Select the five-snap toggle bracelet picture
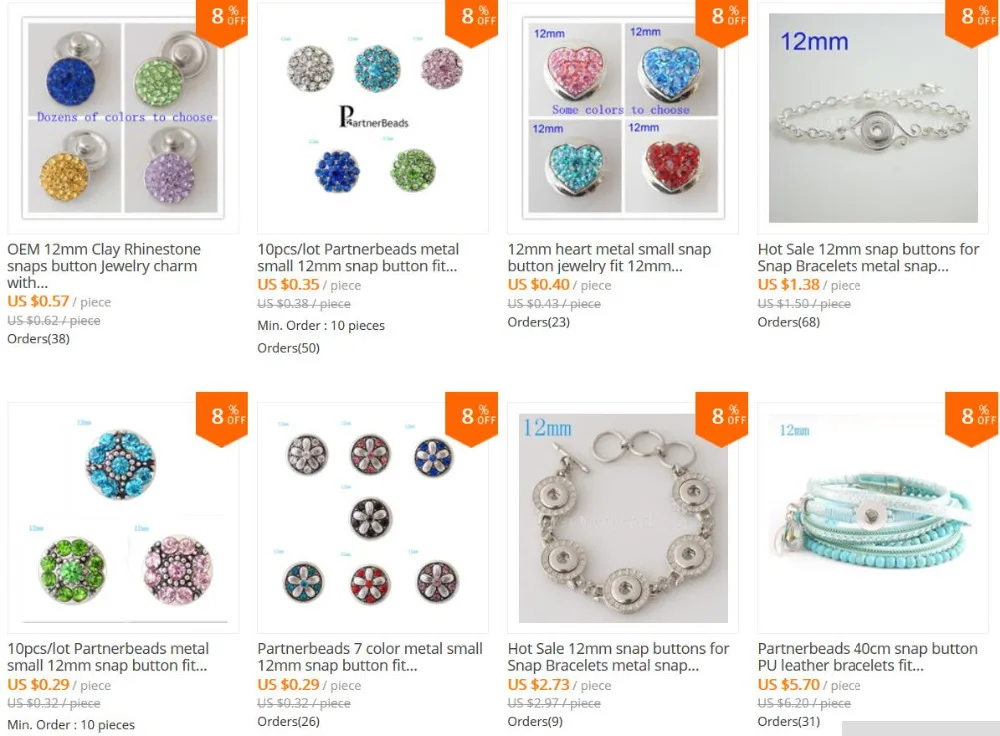The width and height of the screenshot is (1000, 736). pos(623,518)
